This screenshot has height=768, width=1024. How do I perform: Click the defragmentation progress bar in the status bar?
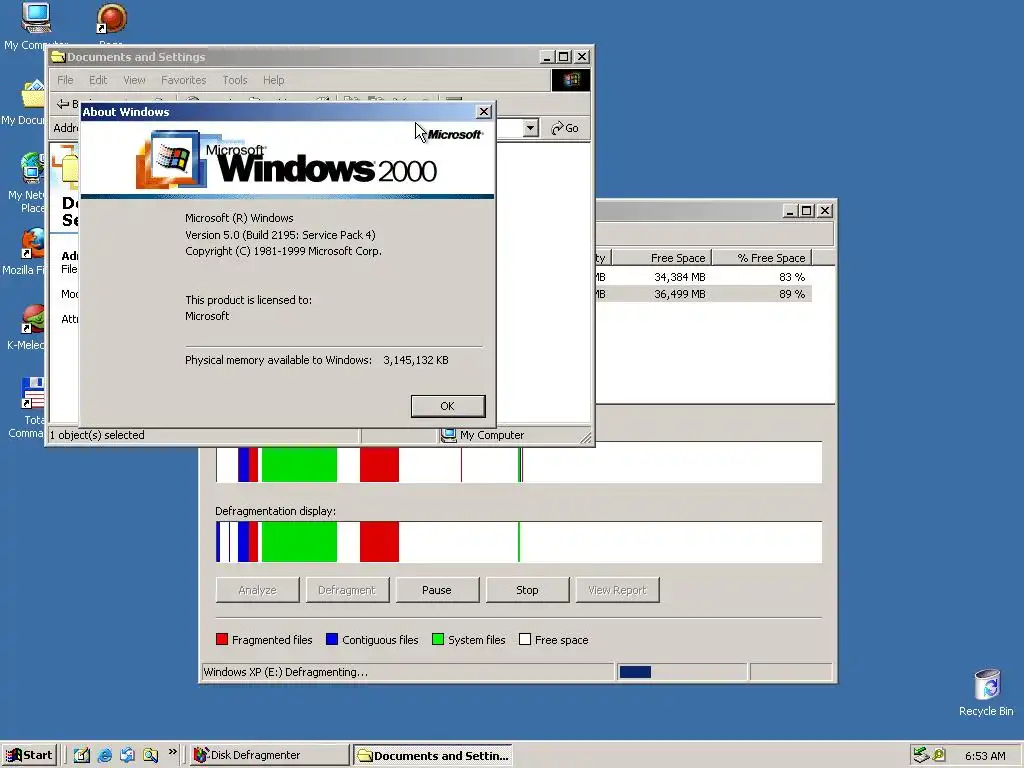pyautogui.click(x=682, y=672)
